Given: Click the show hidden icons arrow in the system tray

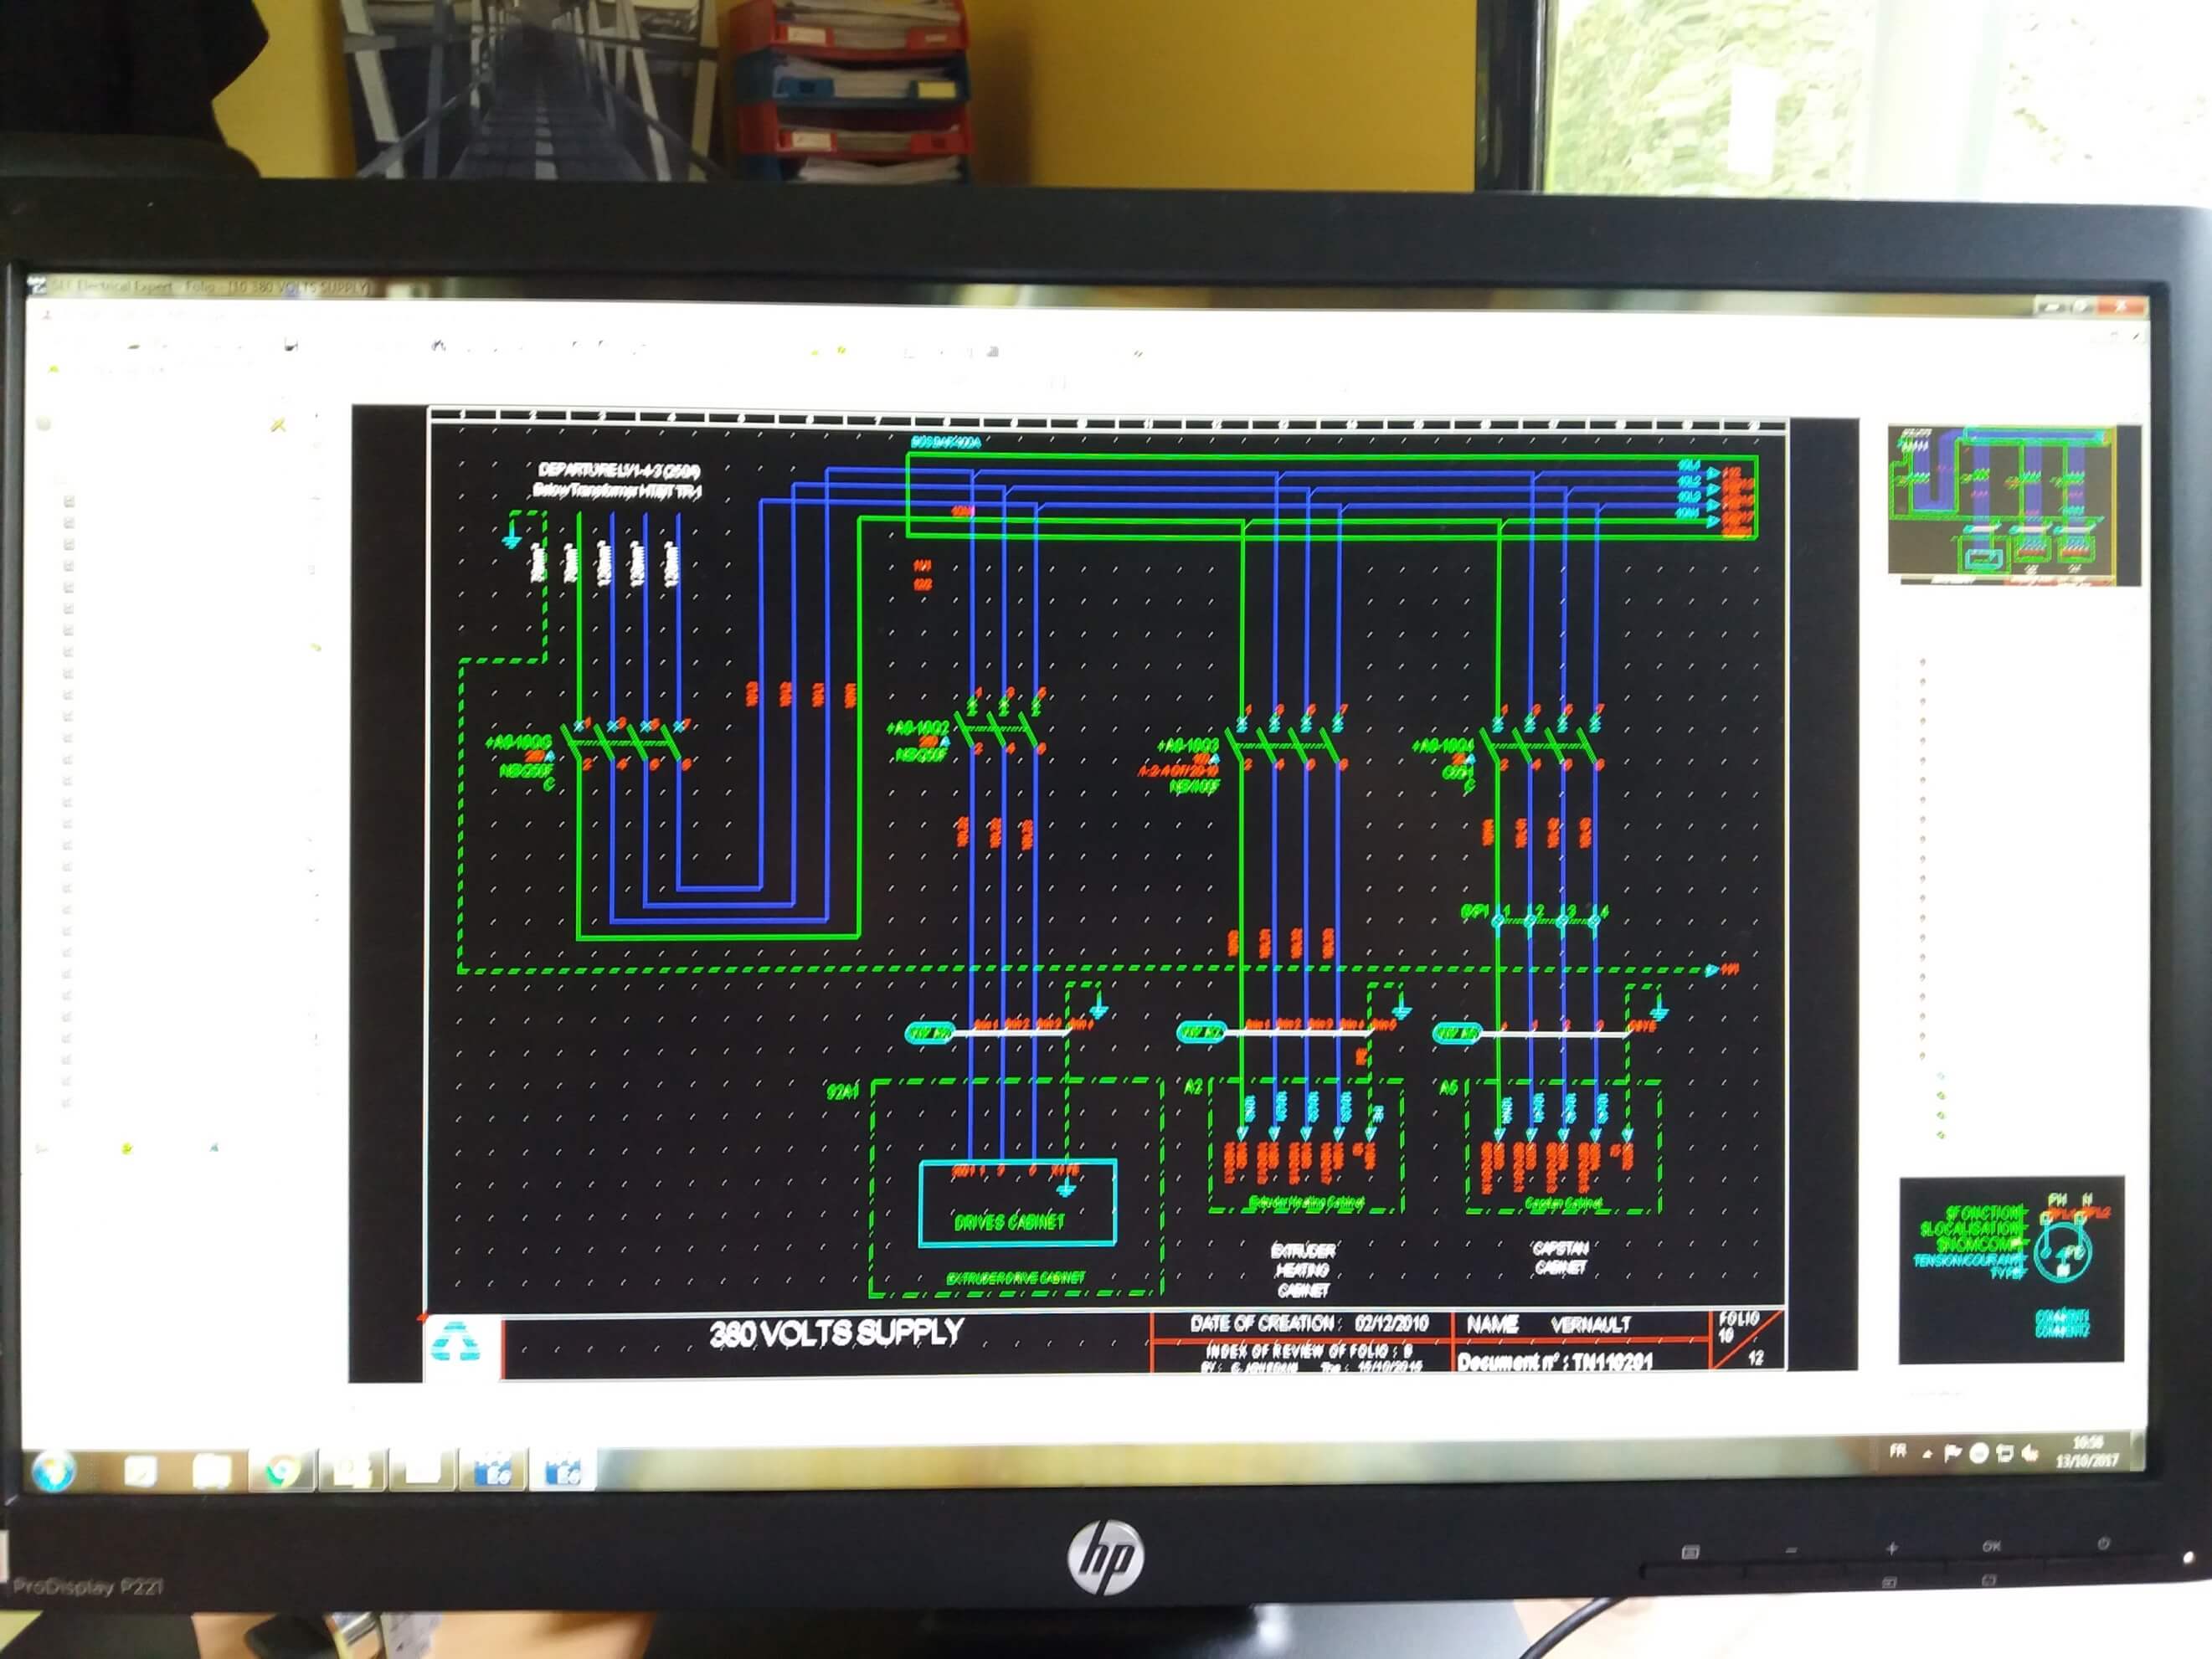Looking at the screenshot, I should coord(1928,1452).
